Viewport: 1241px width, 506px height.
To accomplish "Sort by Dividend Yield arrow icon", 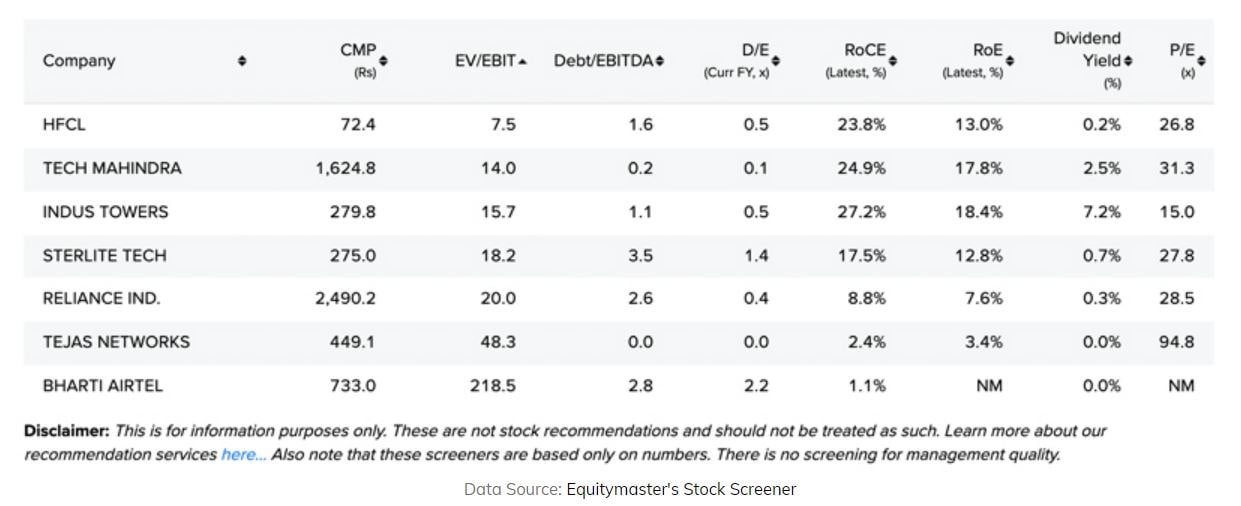I will (x=1128, y=61).
